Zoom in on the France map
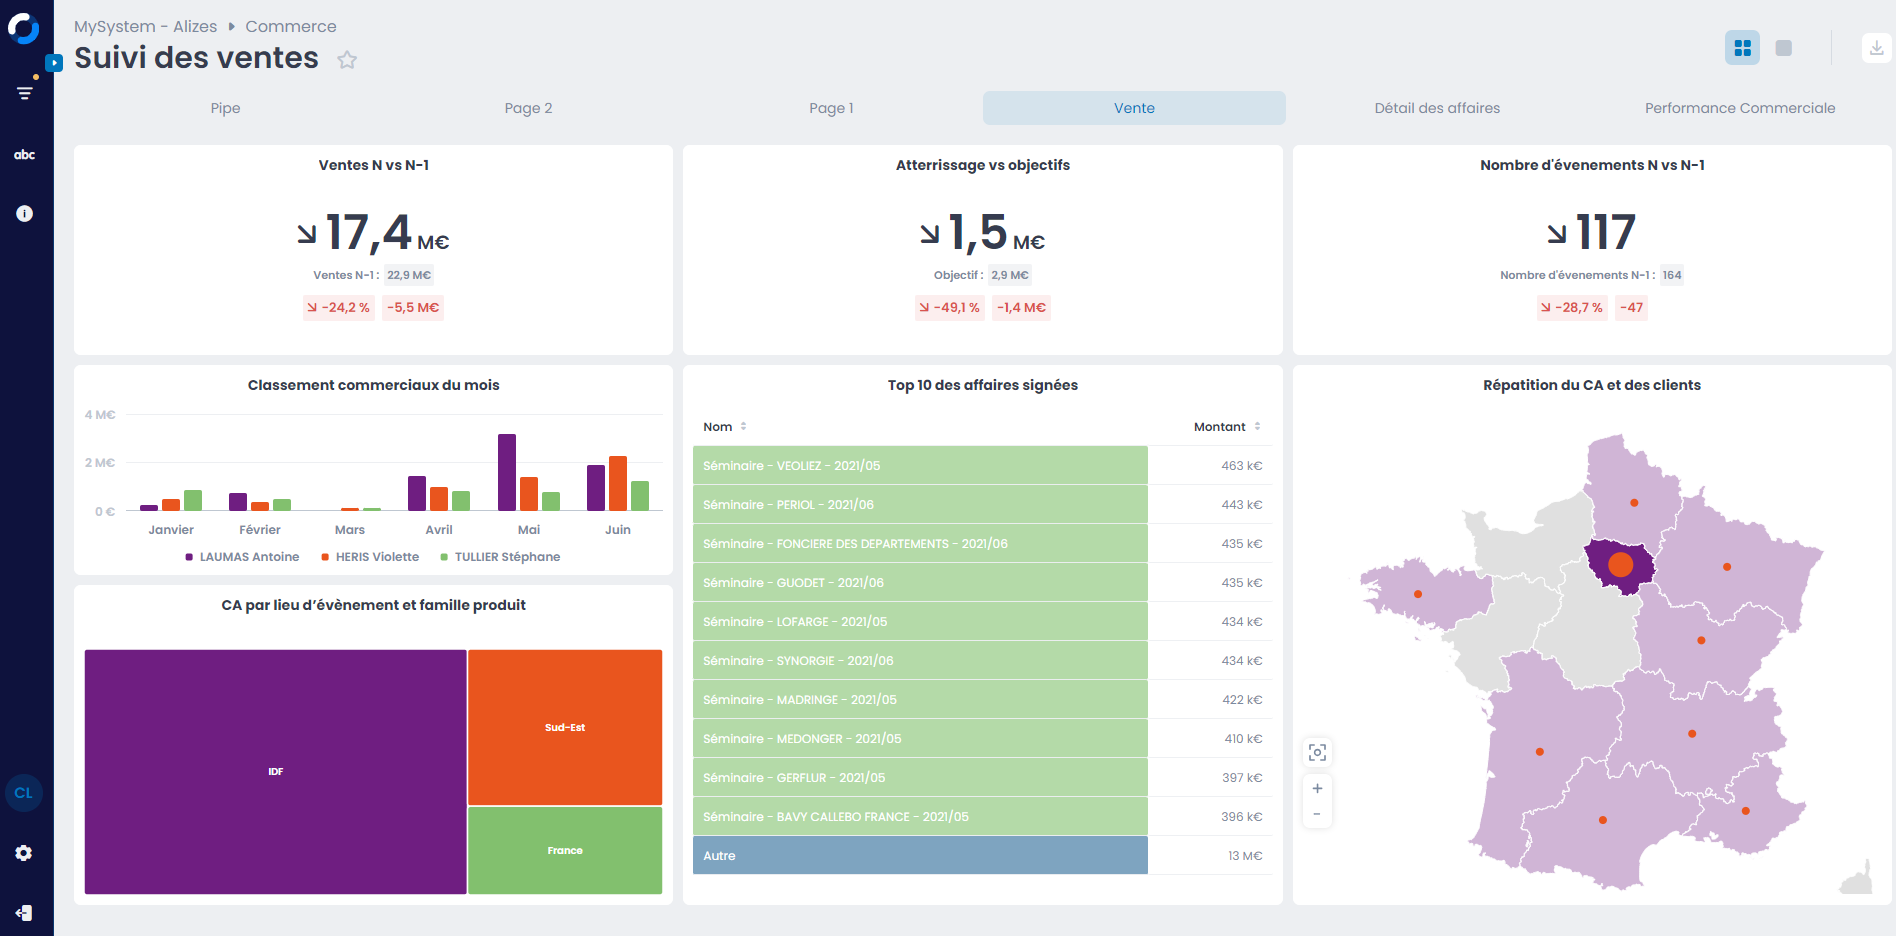The image size is (1896, 936). tap(1317, 789)
